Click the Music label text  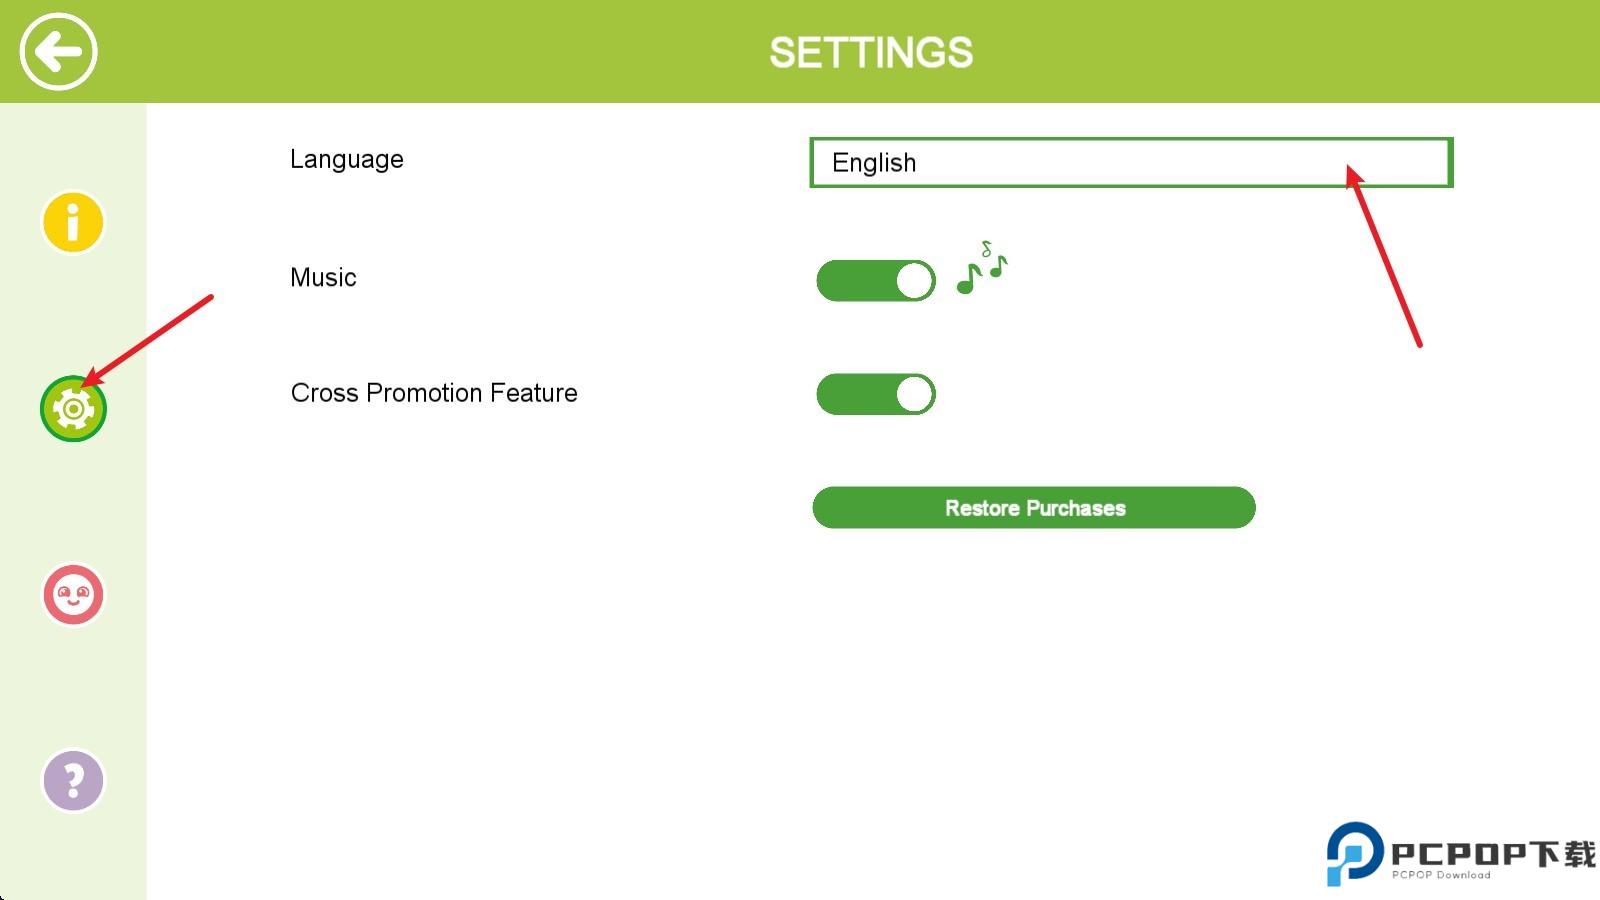click(x=323, y=278)
